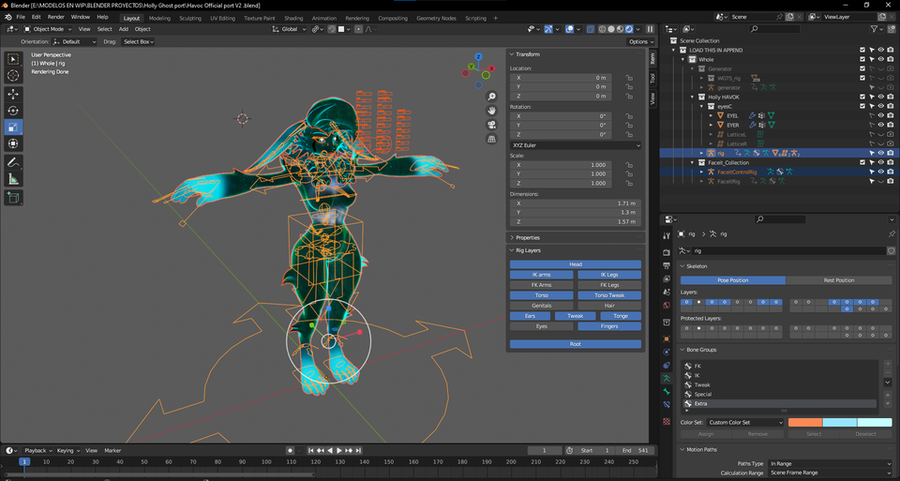The height and width of the screenshot is (481, 900).
Task: Uncheck the Faceit_Collection checkbox
Action: 862,162
